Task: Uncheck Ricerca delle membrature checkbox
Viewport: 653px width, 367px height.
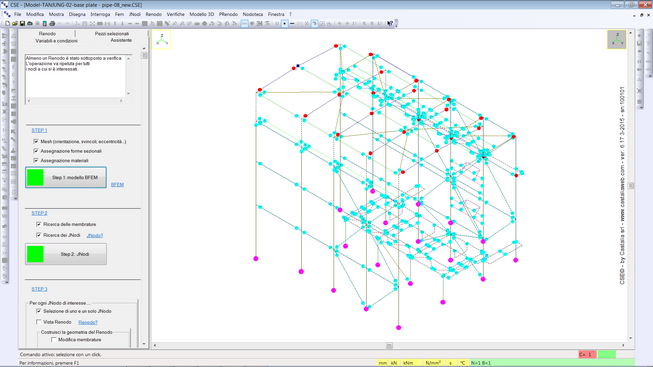Action: 39,224
